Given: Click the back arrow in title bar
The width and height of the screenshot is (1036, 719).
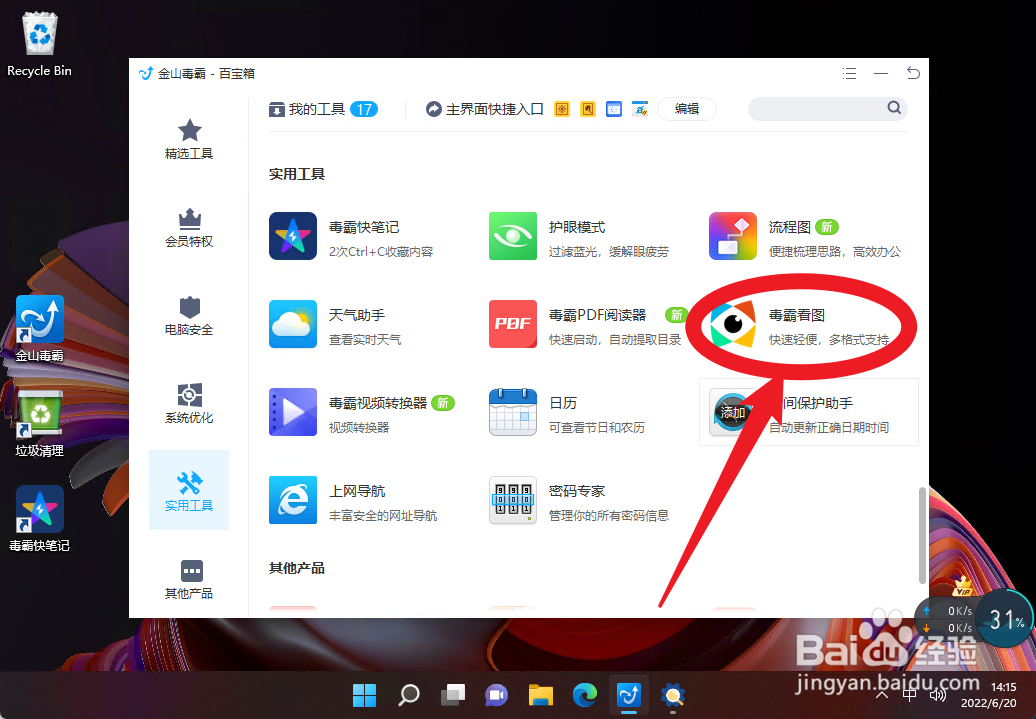Looking at the screenshot, I should click(913, 73).
